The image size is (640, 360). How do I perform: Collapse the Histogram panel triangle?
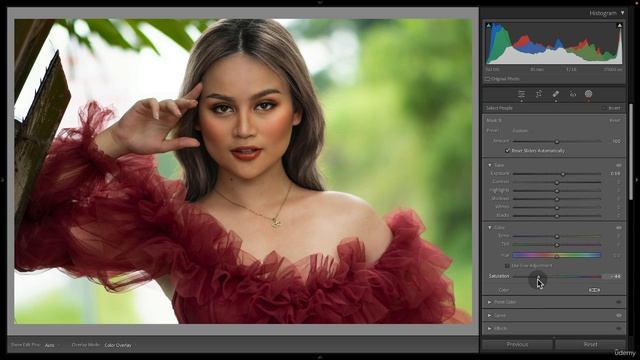click(x=622, y=13)
